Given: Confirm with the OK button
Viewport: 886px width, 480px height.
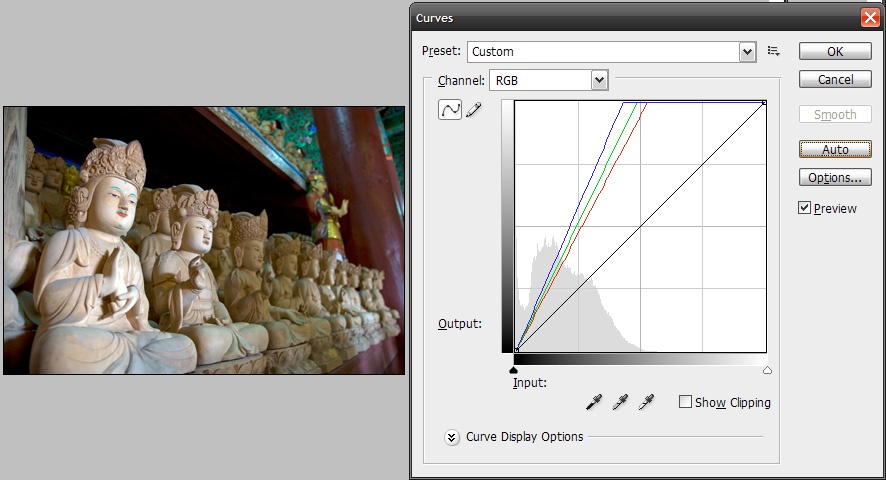Looking at the screenshot, I should (835, 51).
